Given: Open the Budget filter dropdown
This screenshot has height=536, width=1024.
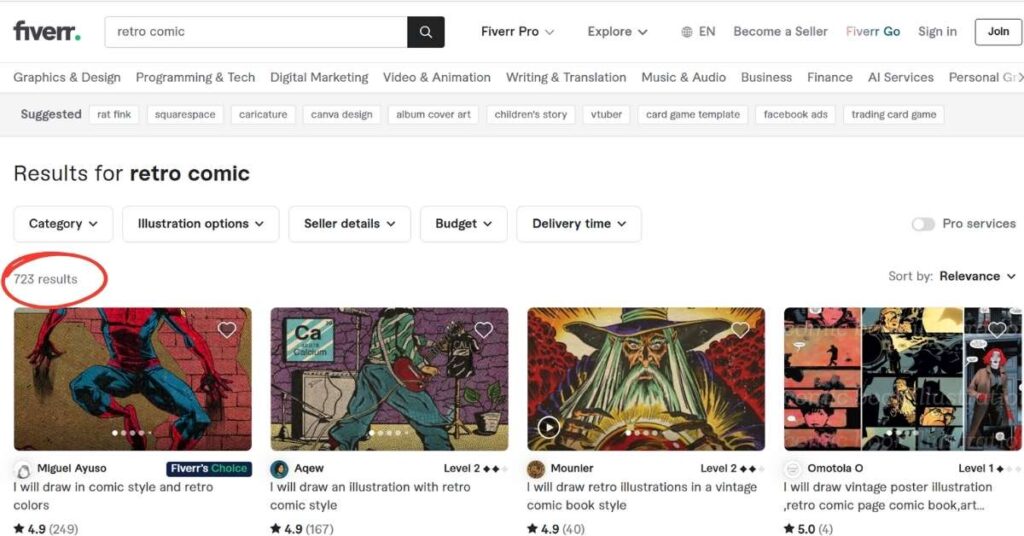Looking at the screenshot, I should [x=464, y=224].
